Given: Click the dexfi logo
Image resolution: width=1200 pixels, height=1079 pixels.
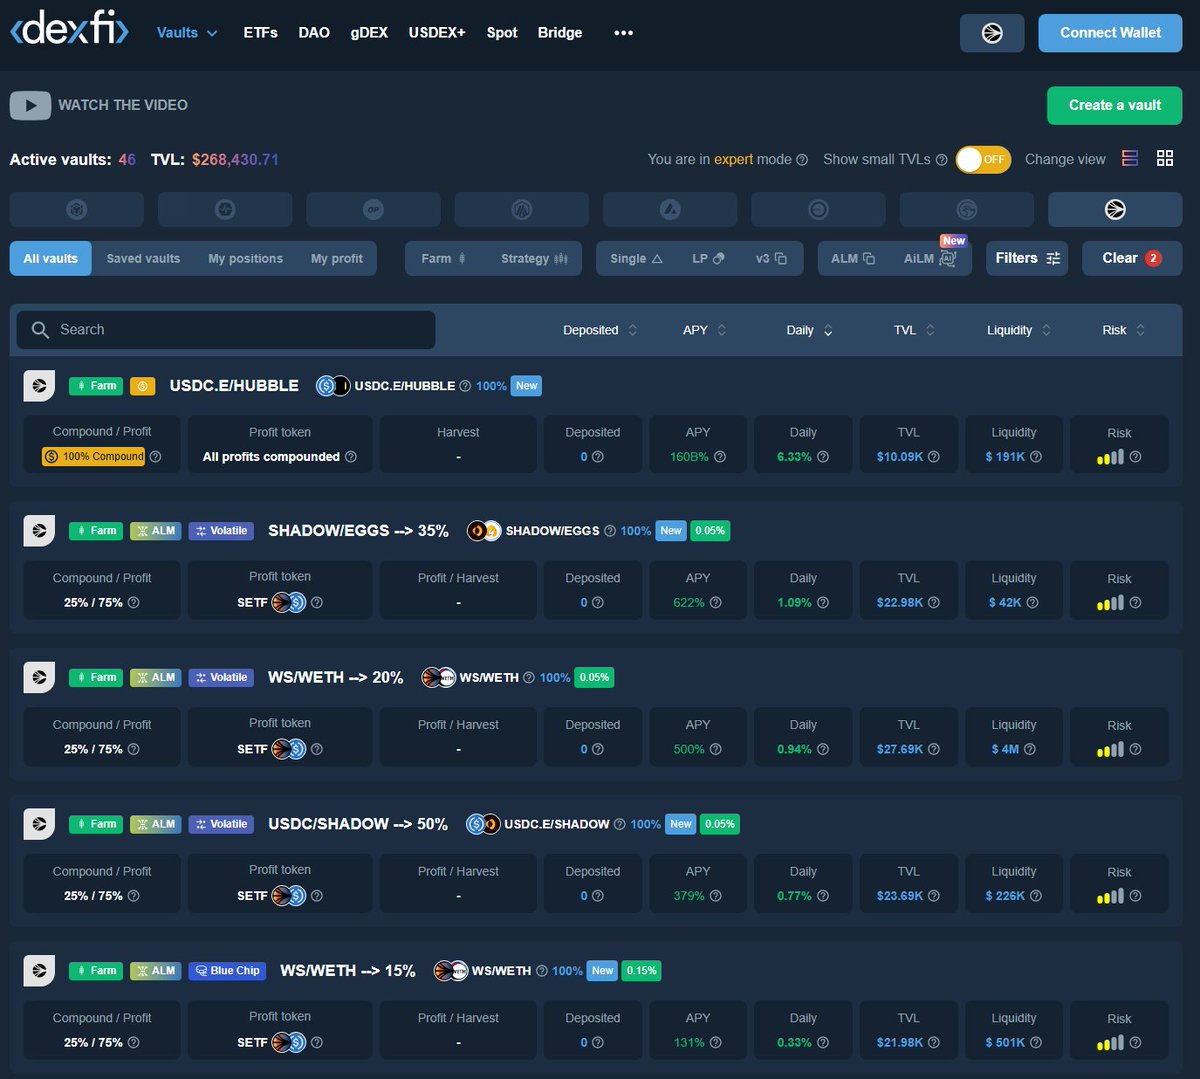Looking at the screenshot, I should click(69, 28).
